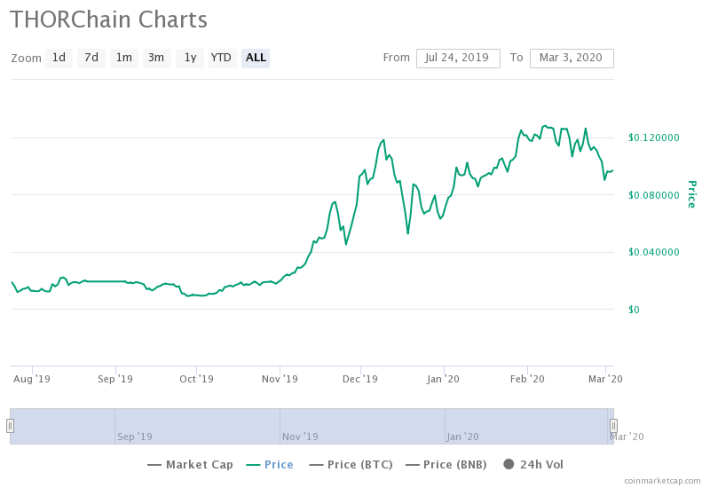Click the Zoom label text
Viewport: 710px width, 488px height.
coord(26,58)
